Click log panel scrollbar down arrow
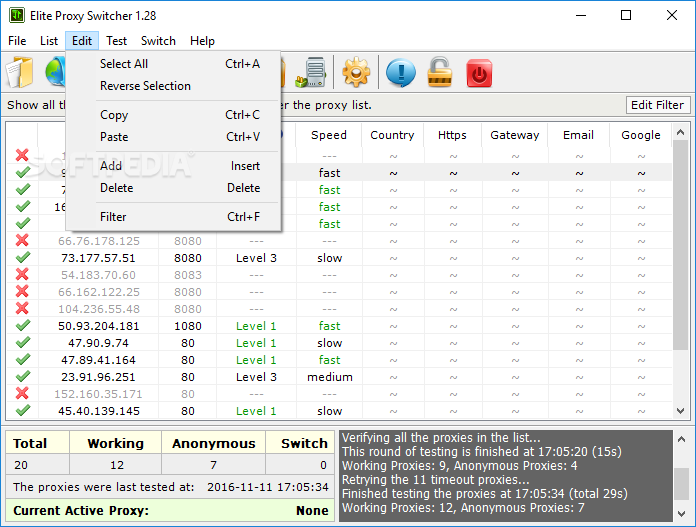Viewport: 696px width, 527px height. click(681, 514)
